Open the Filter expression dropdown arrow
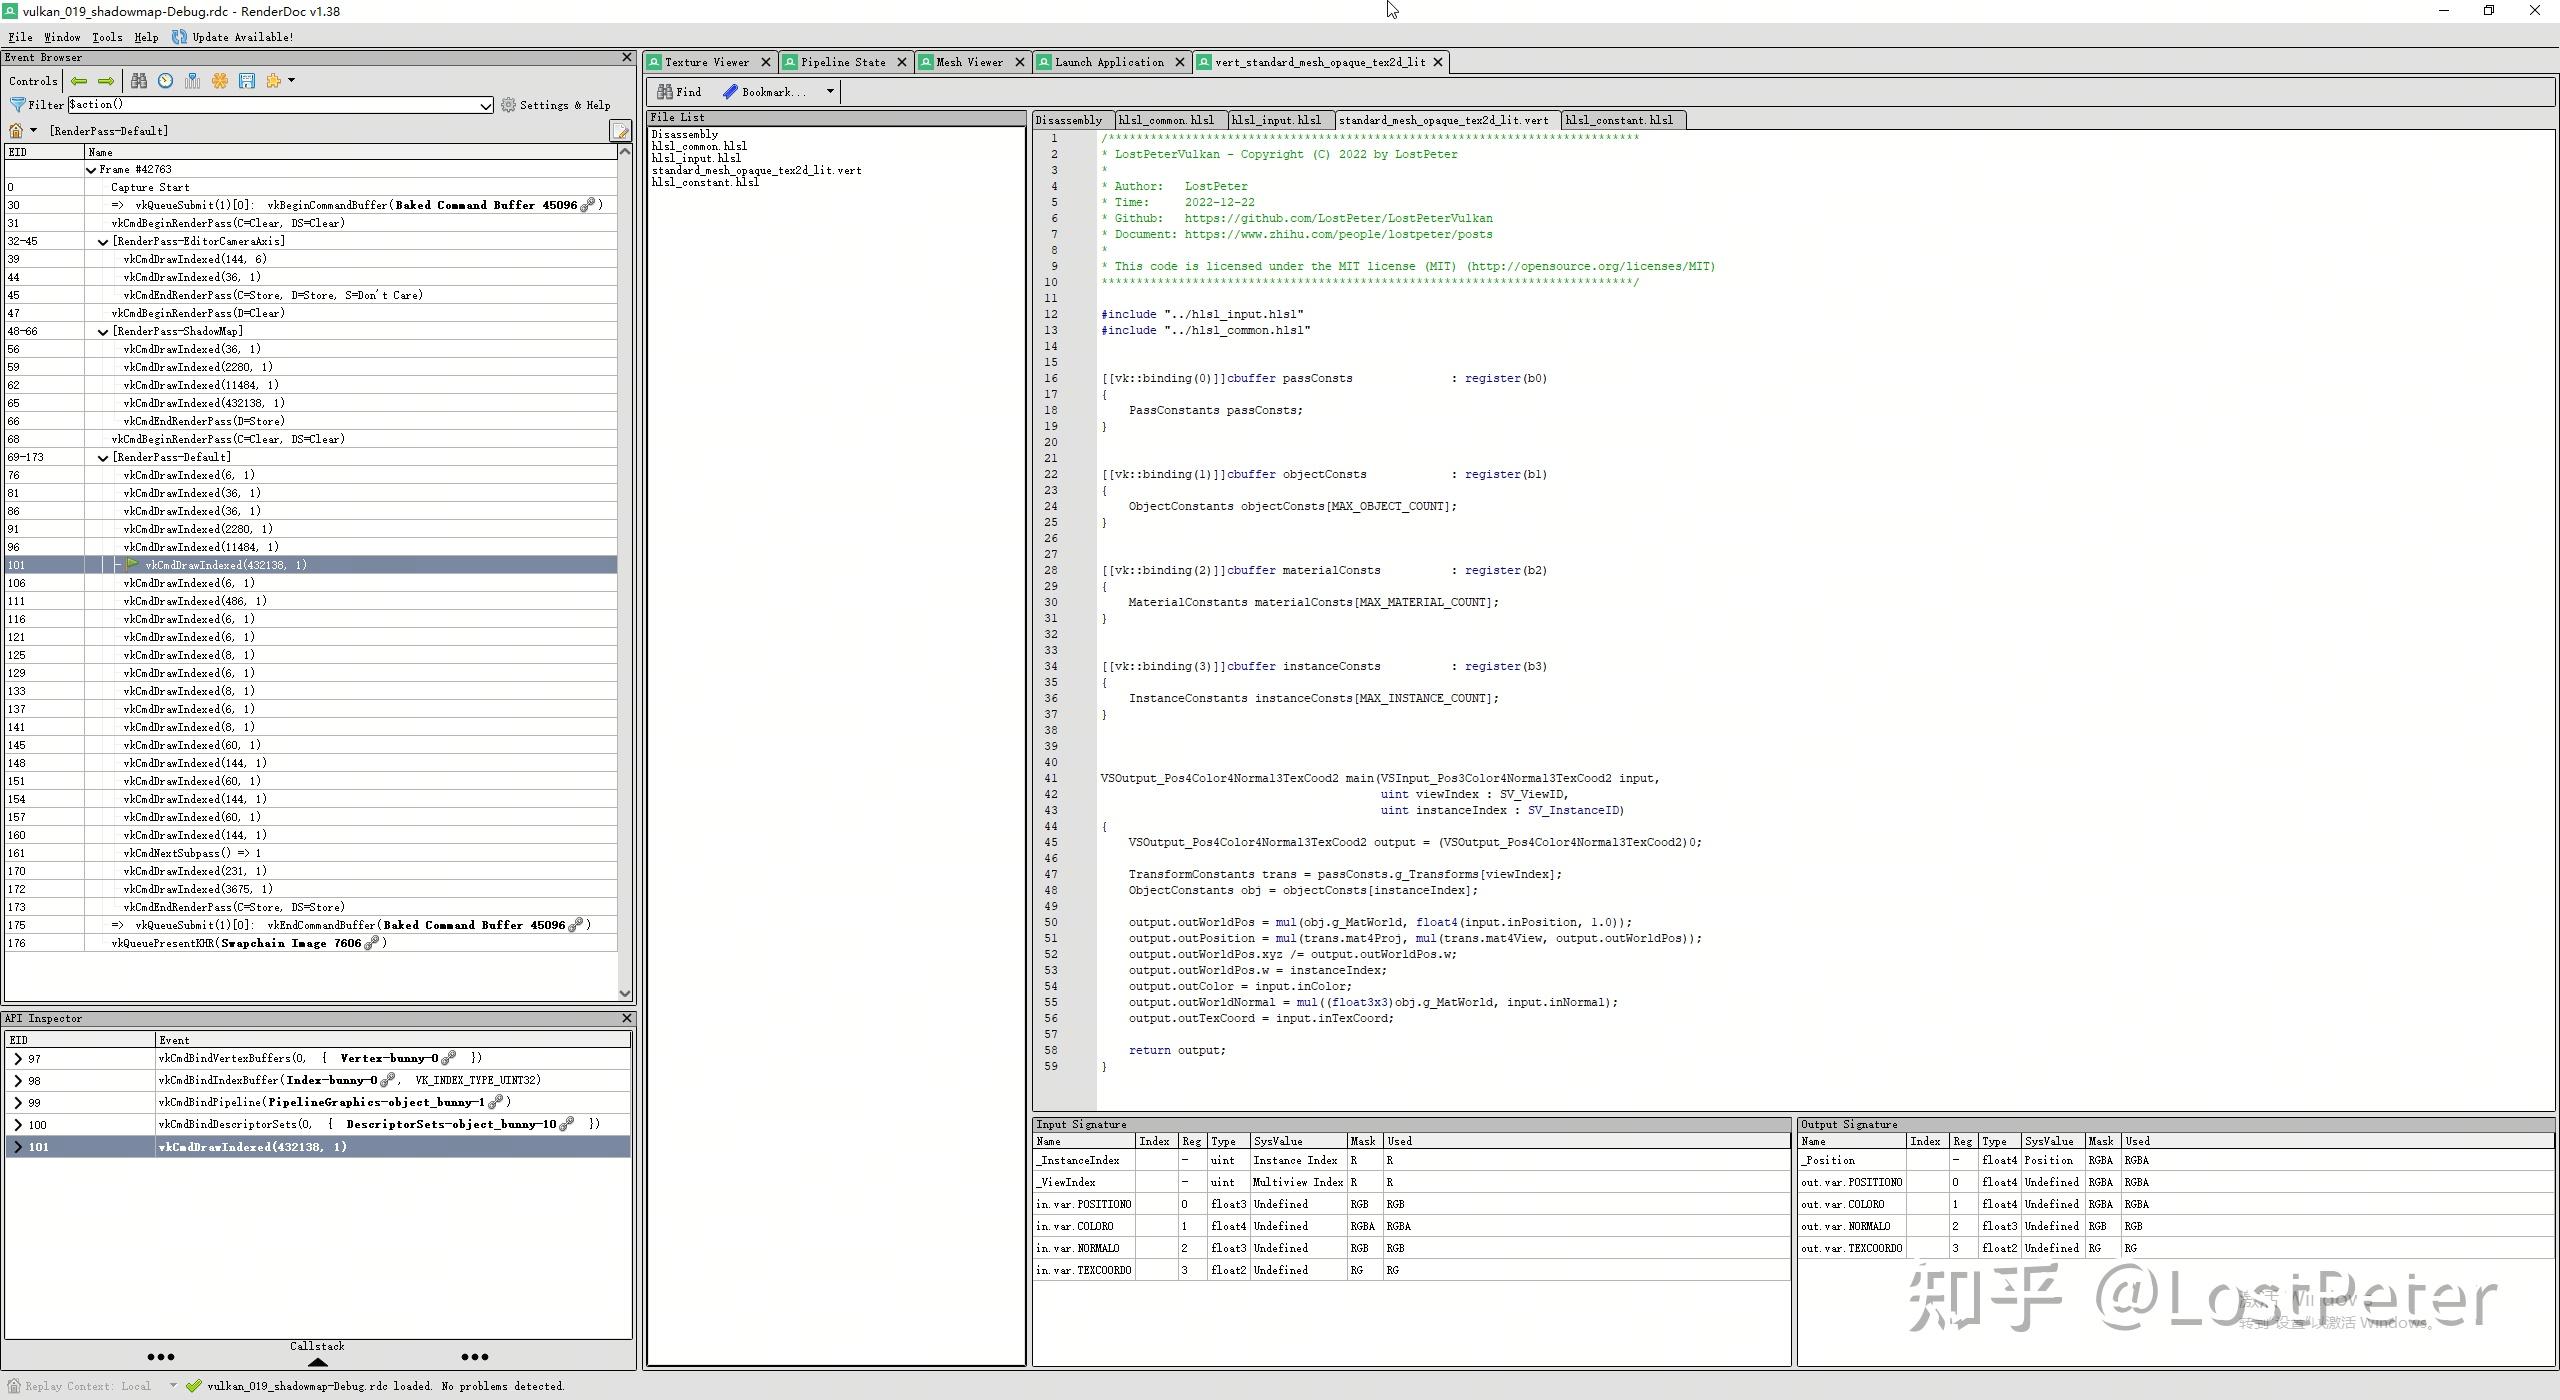Viewport: 2560px width, 1400px height. [x=486, y=106]
